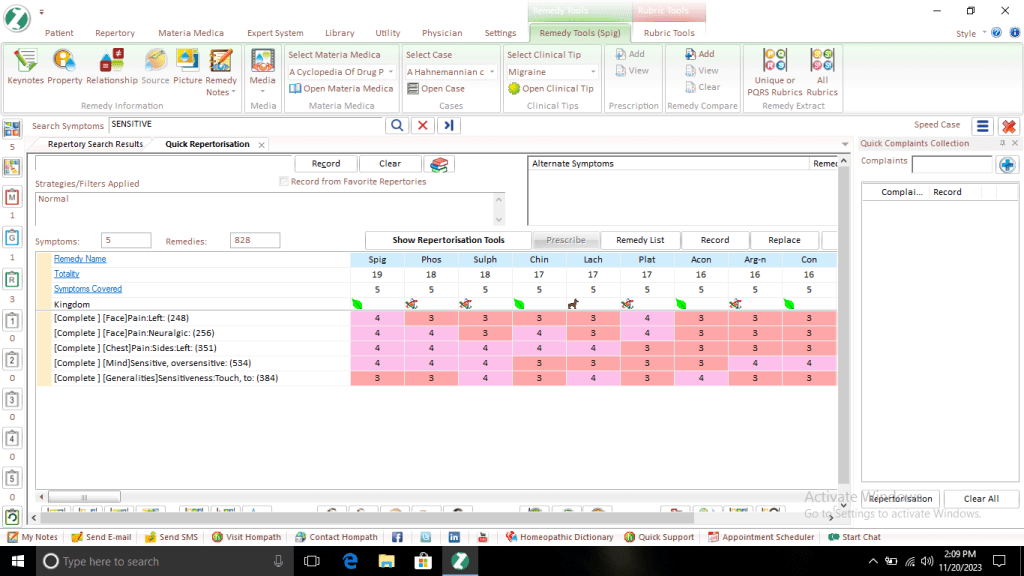Open the Relationship remedy tool
Viewport: 1024px width, 576px height.
112,66
